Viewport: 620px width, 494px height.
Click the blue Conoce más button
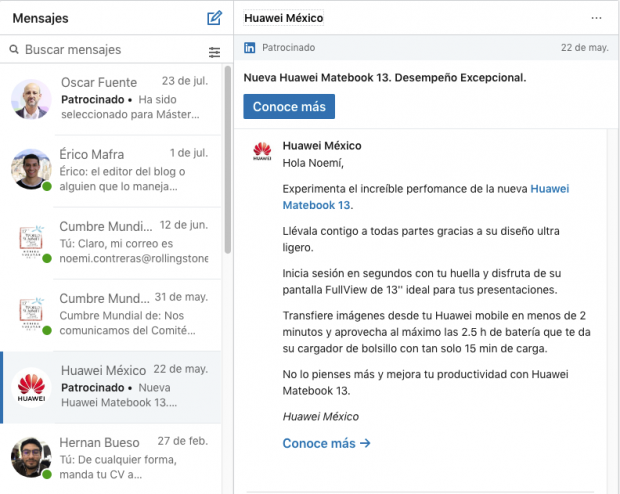tap(289, 106)
